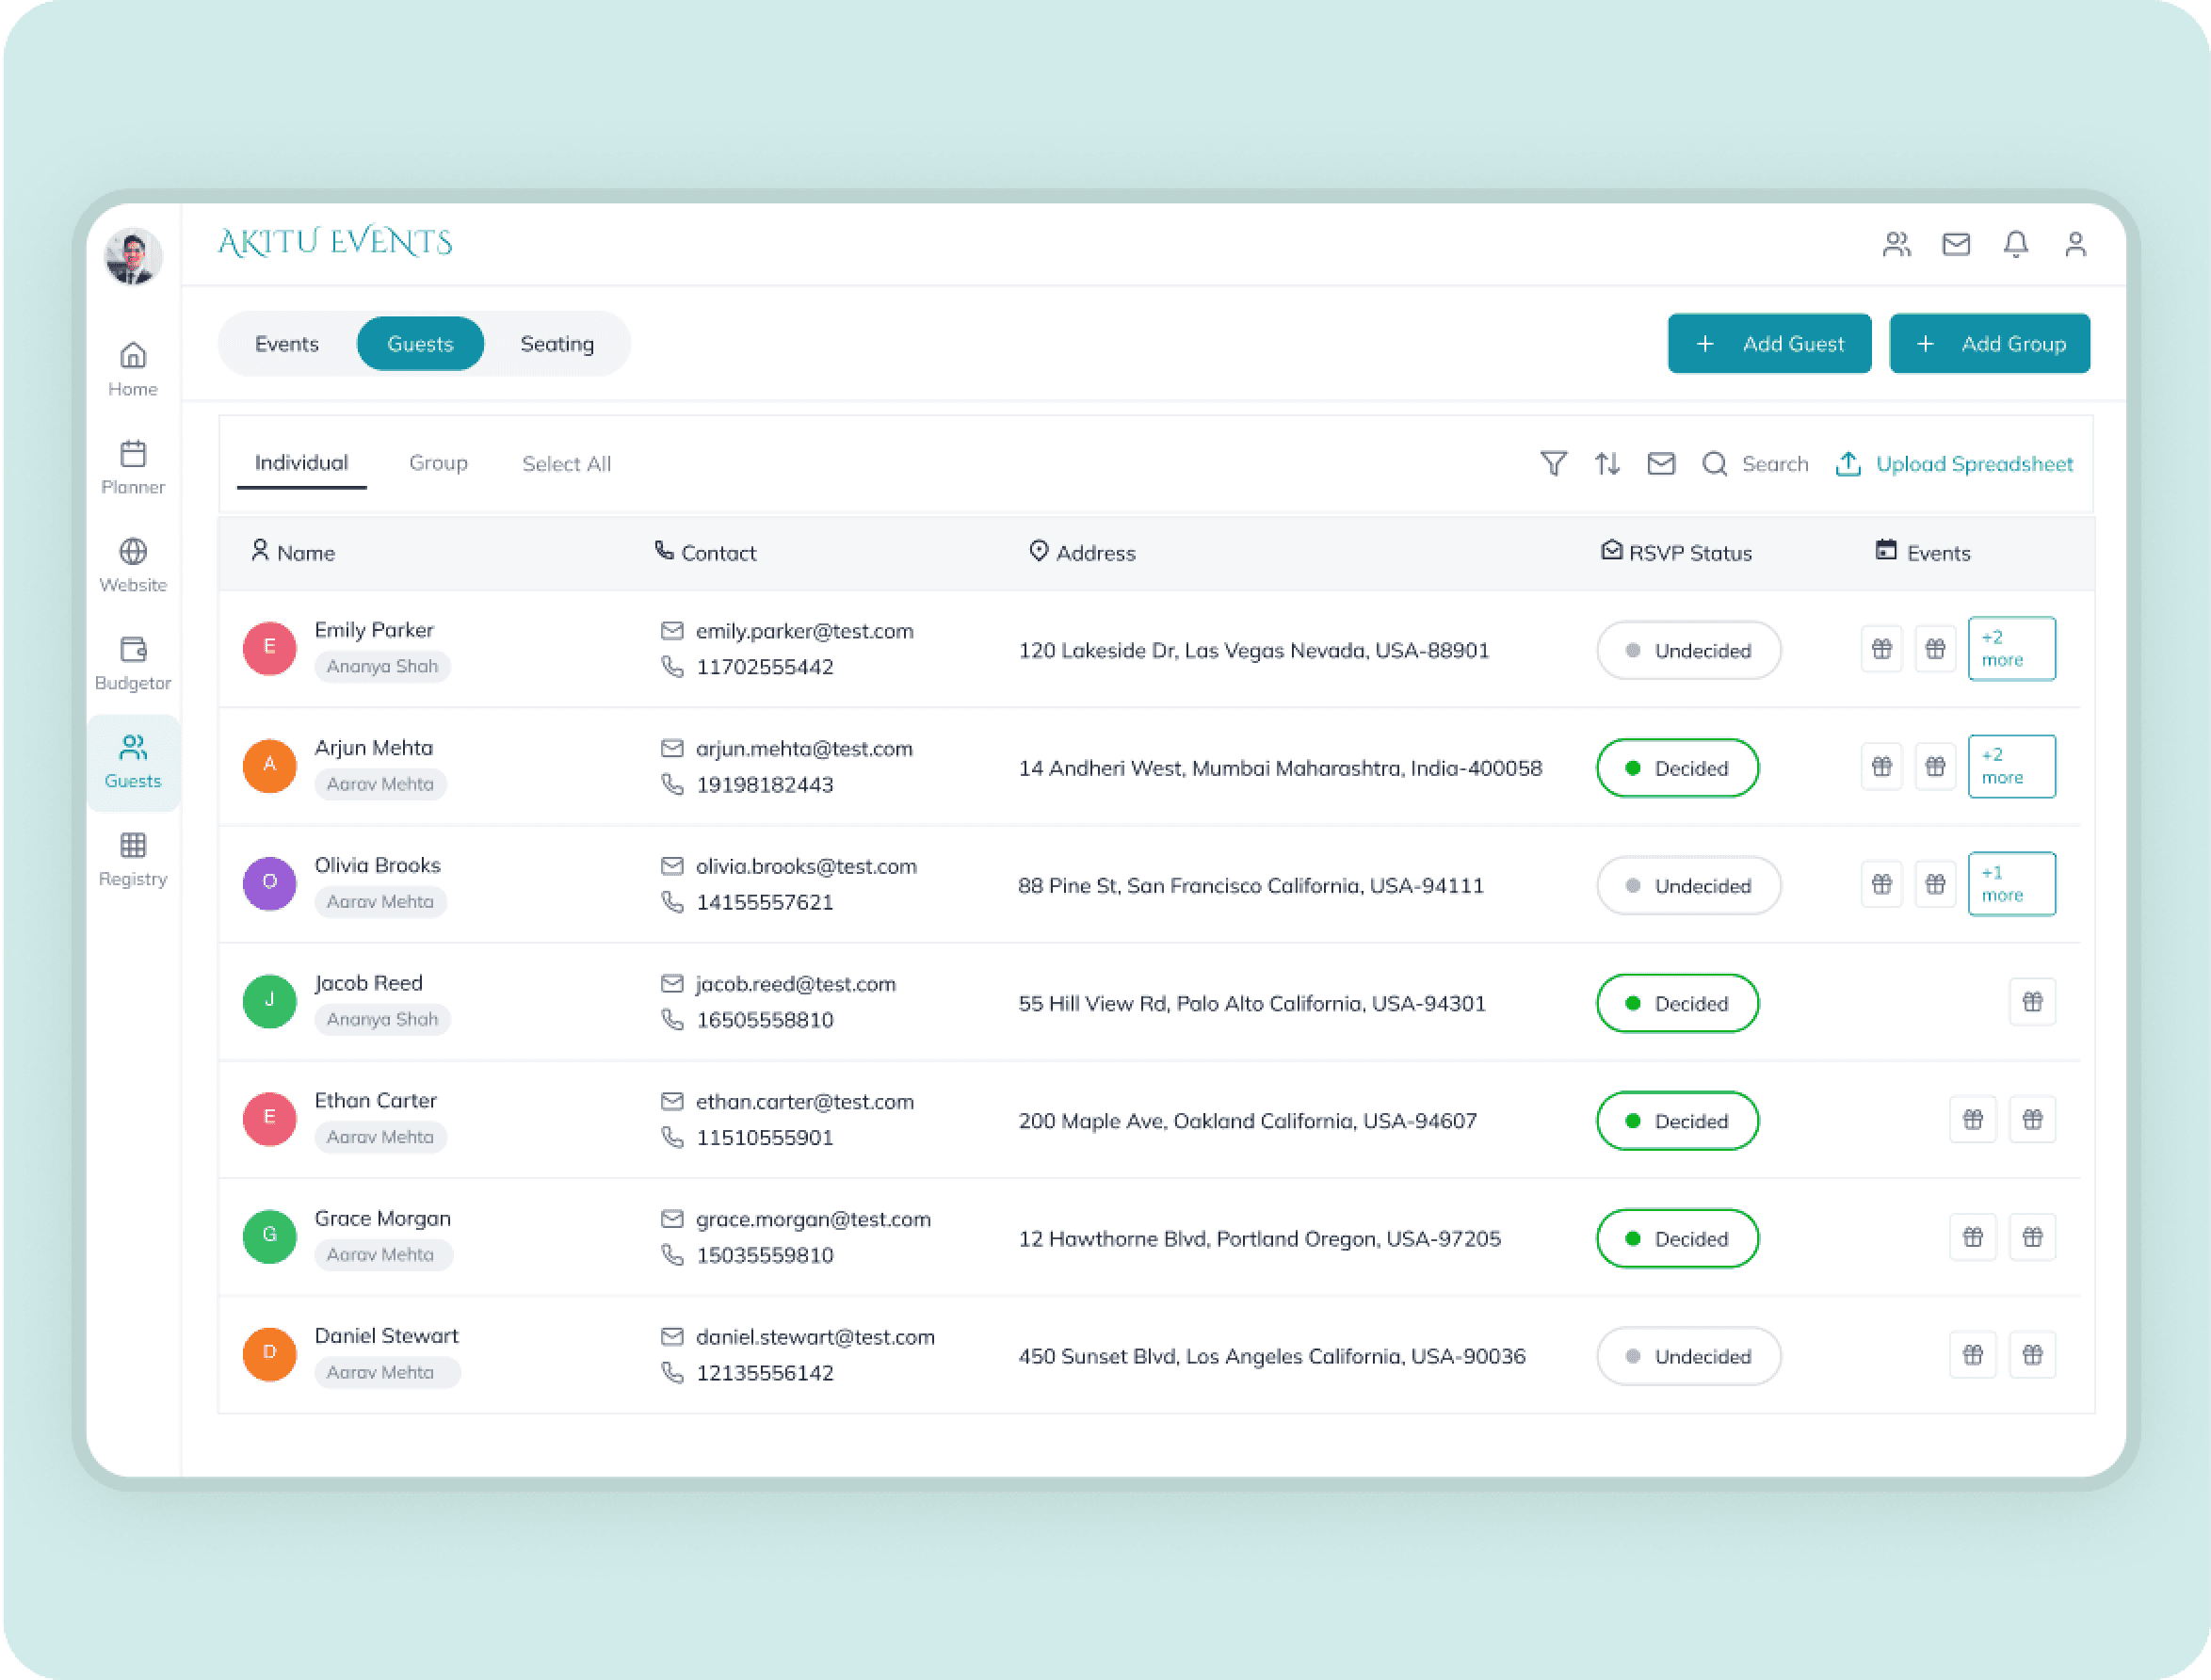This screenshot has height=1680, width=2211.
Task: Switch to the Group tab
Action: click(438, 463)
